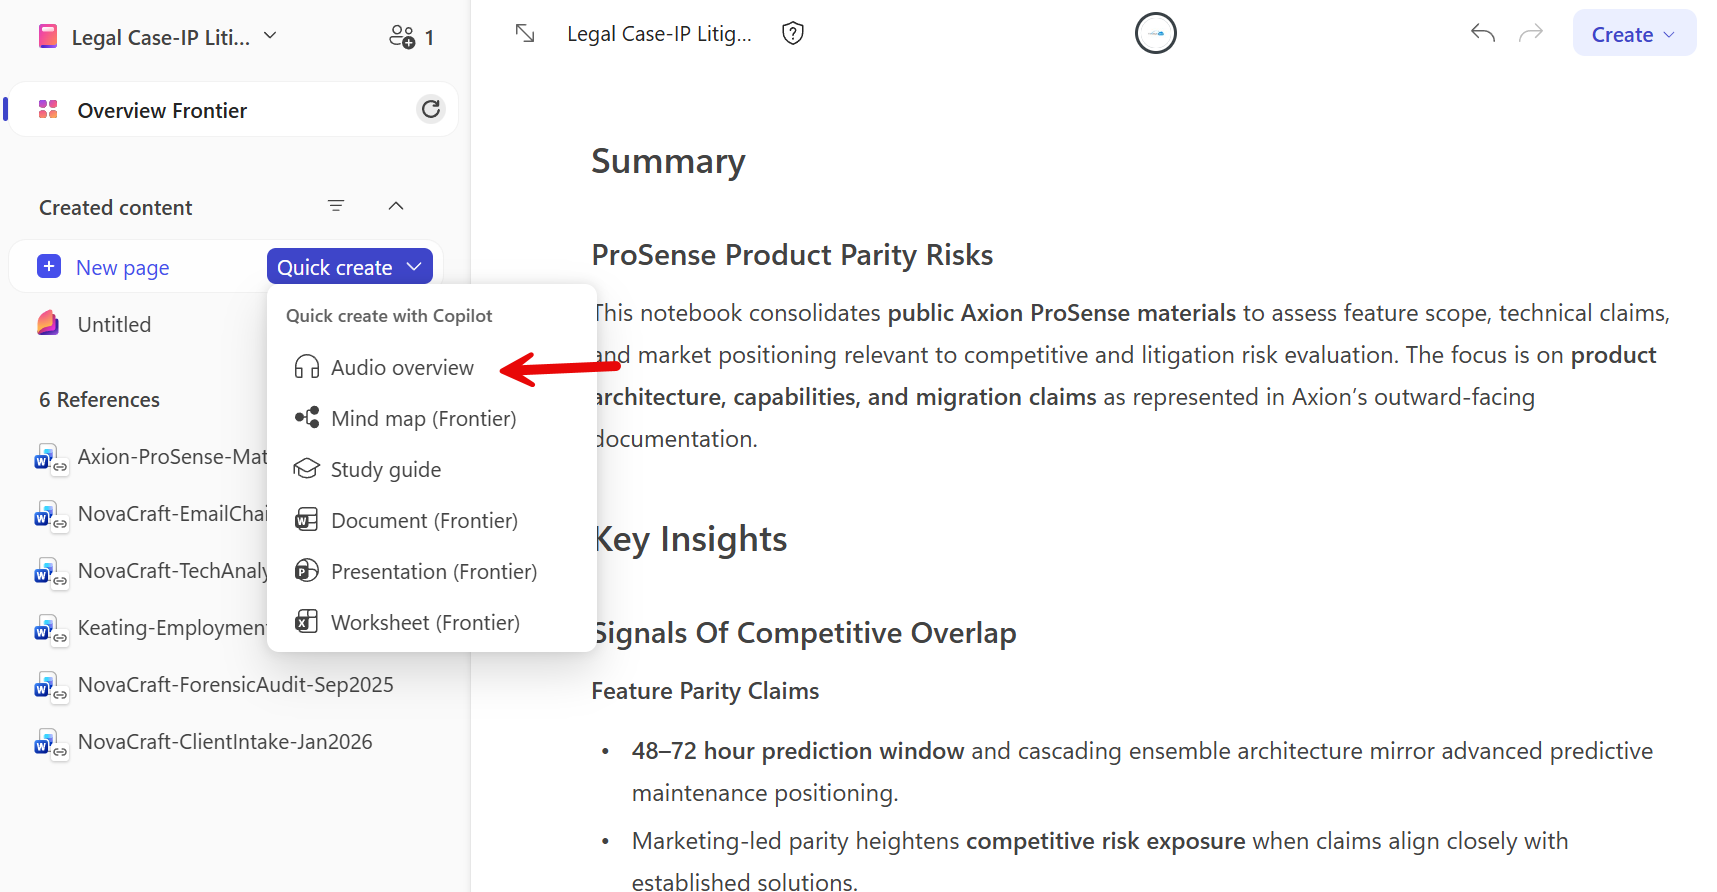This screenshot has width=1717, height=892.
Task: Click the expand page arrows icon
Action: tap(525, 34)
